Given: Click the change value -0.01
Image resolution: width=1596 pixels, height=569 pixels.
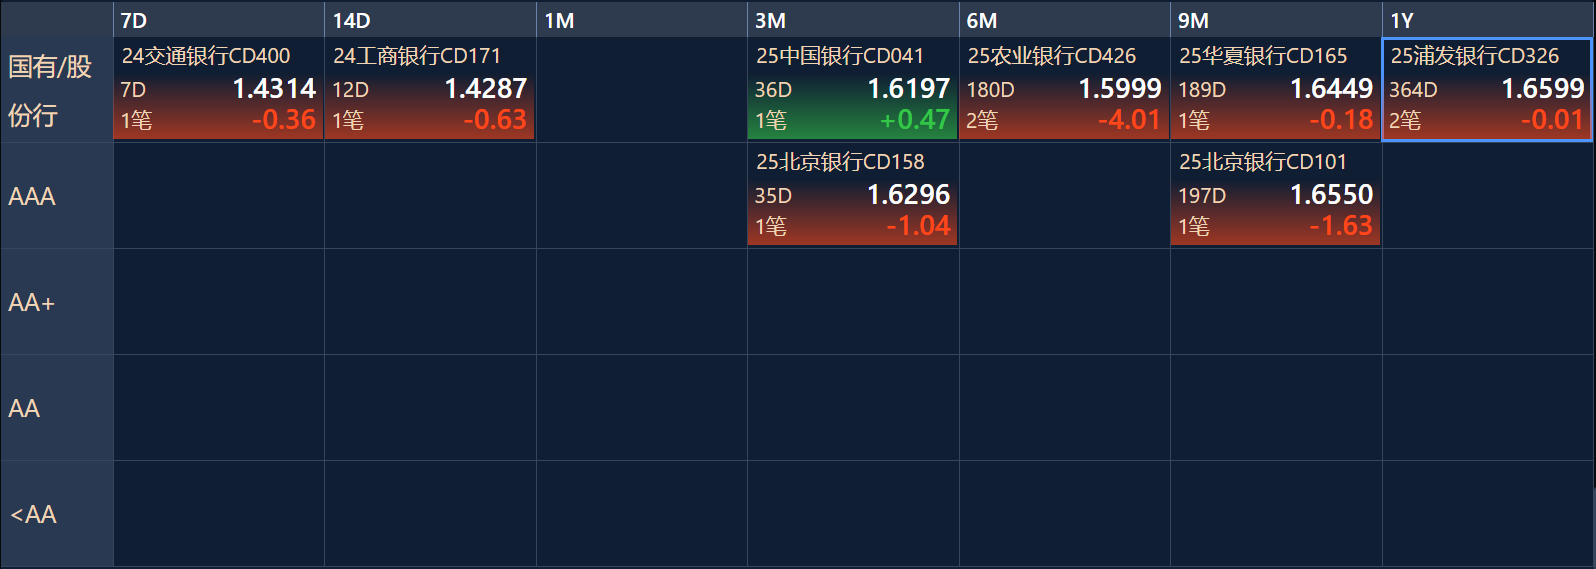Looking at the screenshot, I should point(1553,120).
